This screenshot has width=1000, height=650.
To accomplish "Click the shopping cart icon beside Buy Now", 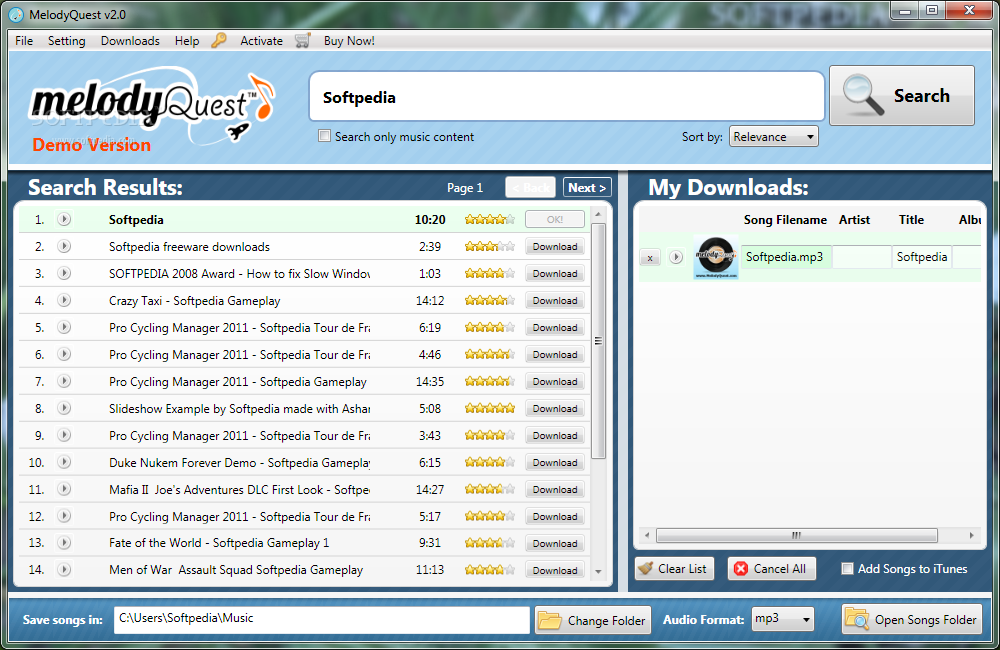I will [x=303, y=40].
